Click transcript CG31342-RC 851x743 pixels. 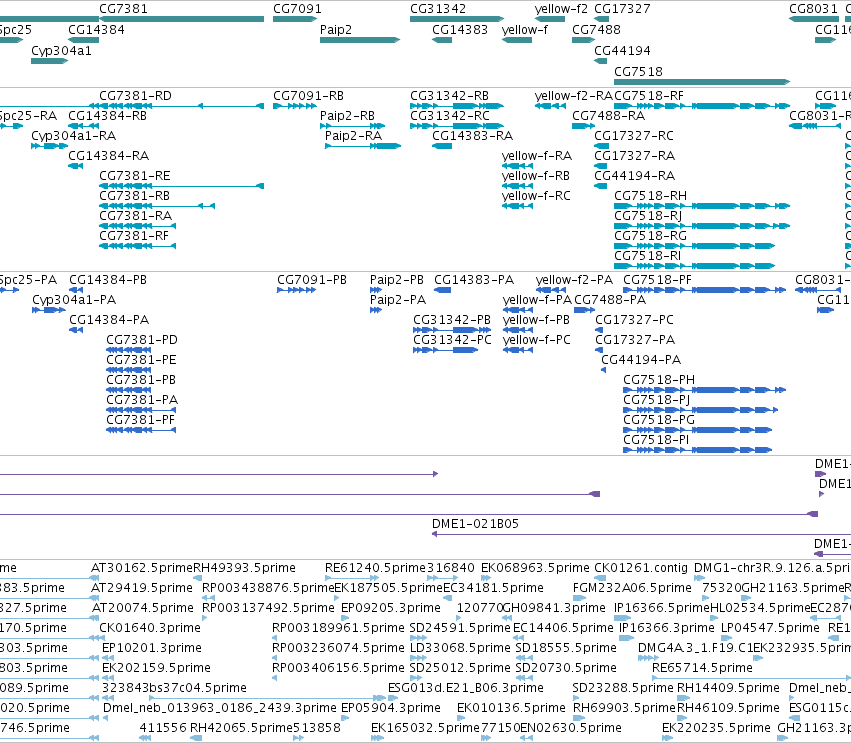pyautogui.click(x=450, y=116)
